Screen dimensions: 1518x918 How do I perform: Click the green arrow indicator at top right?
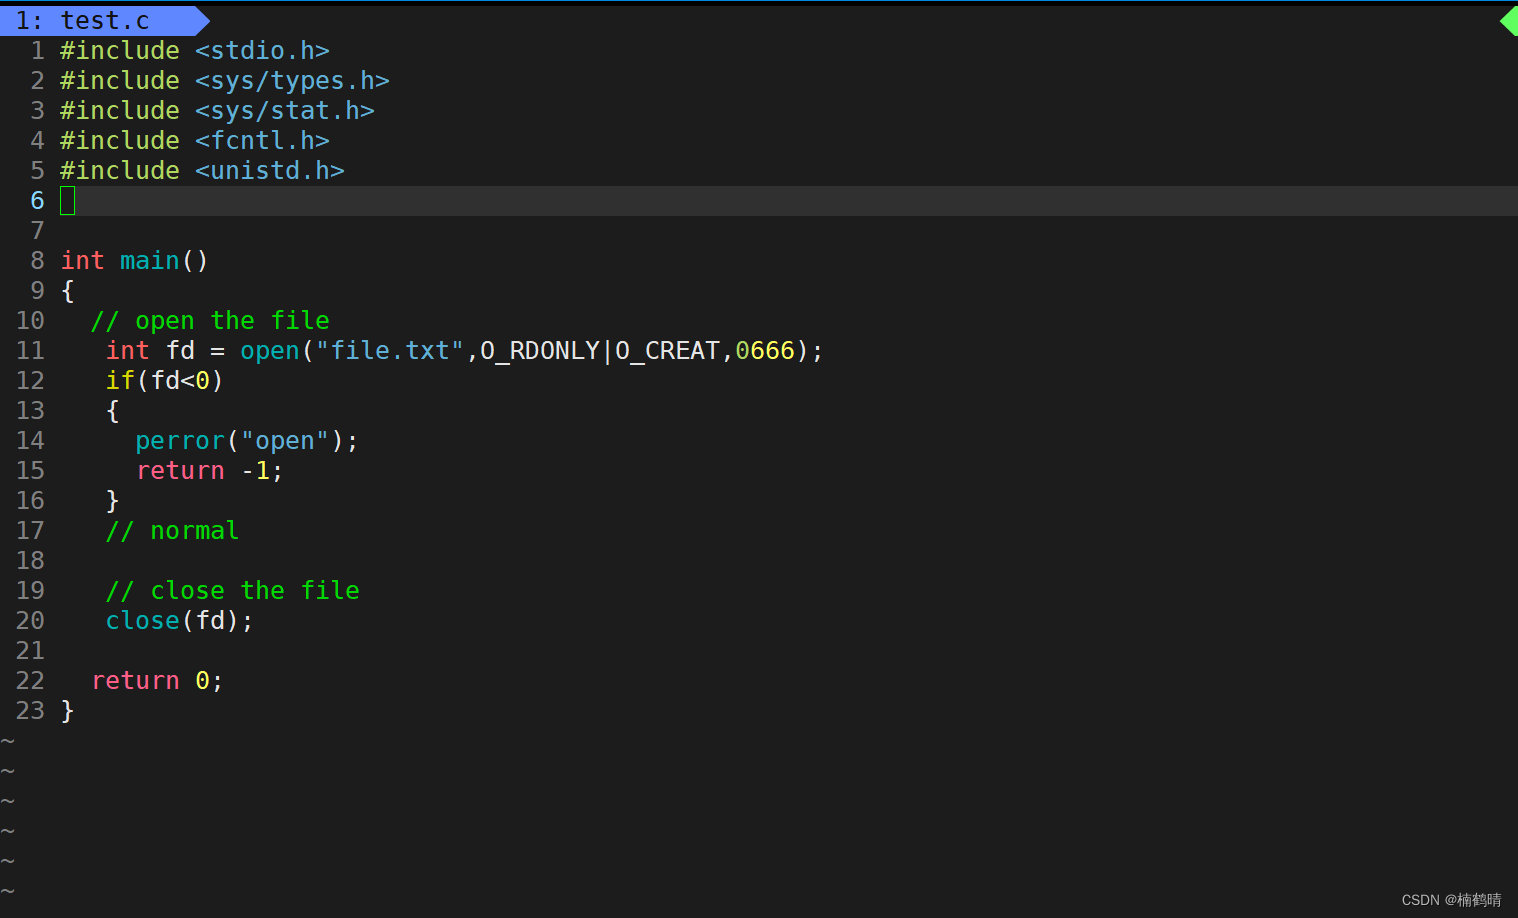[1509, 20]
